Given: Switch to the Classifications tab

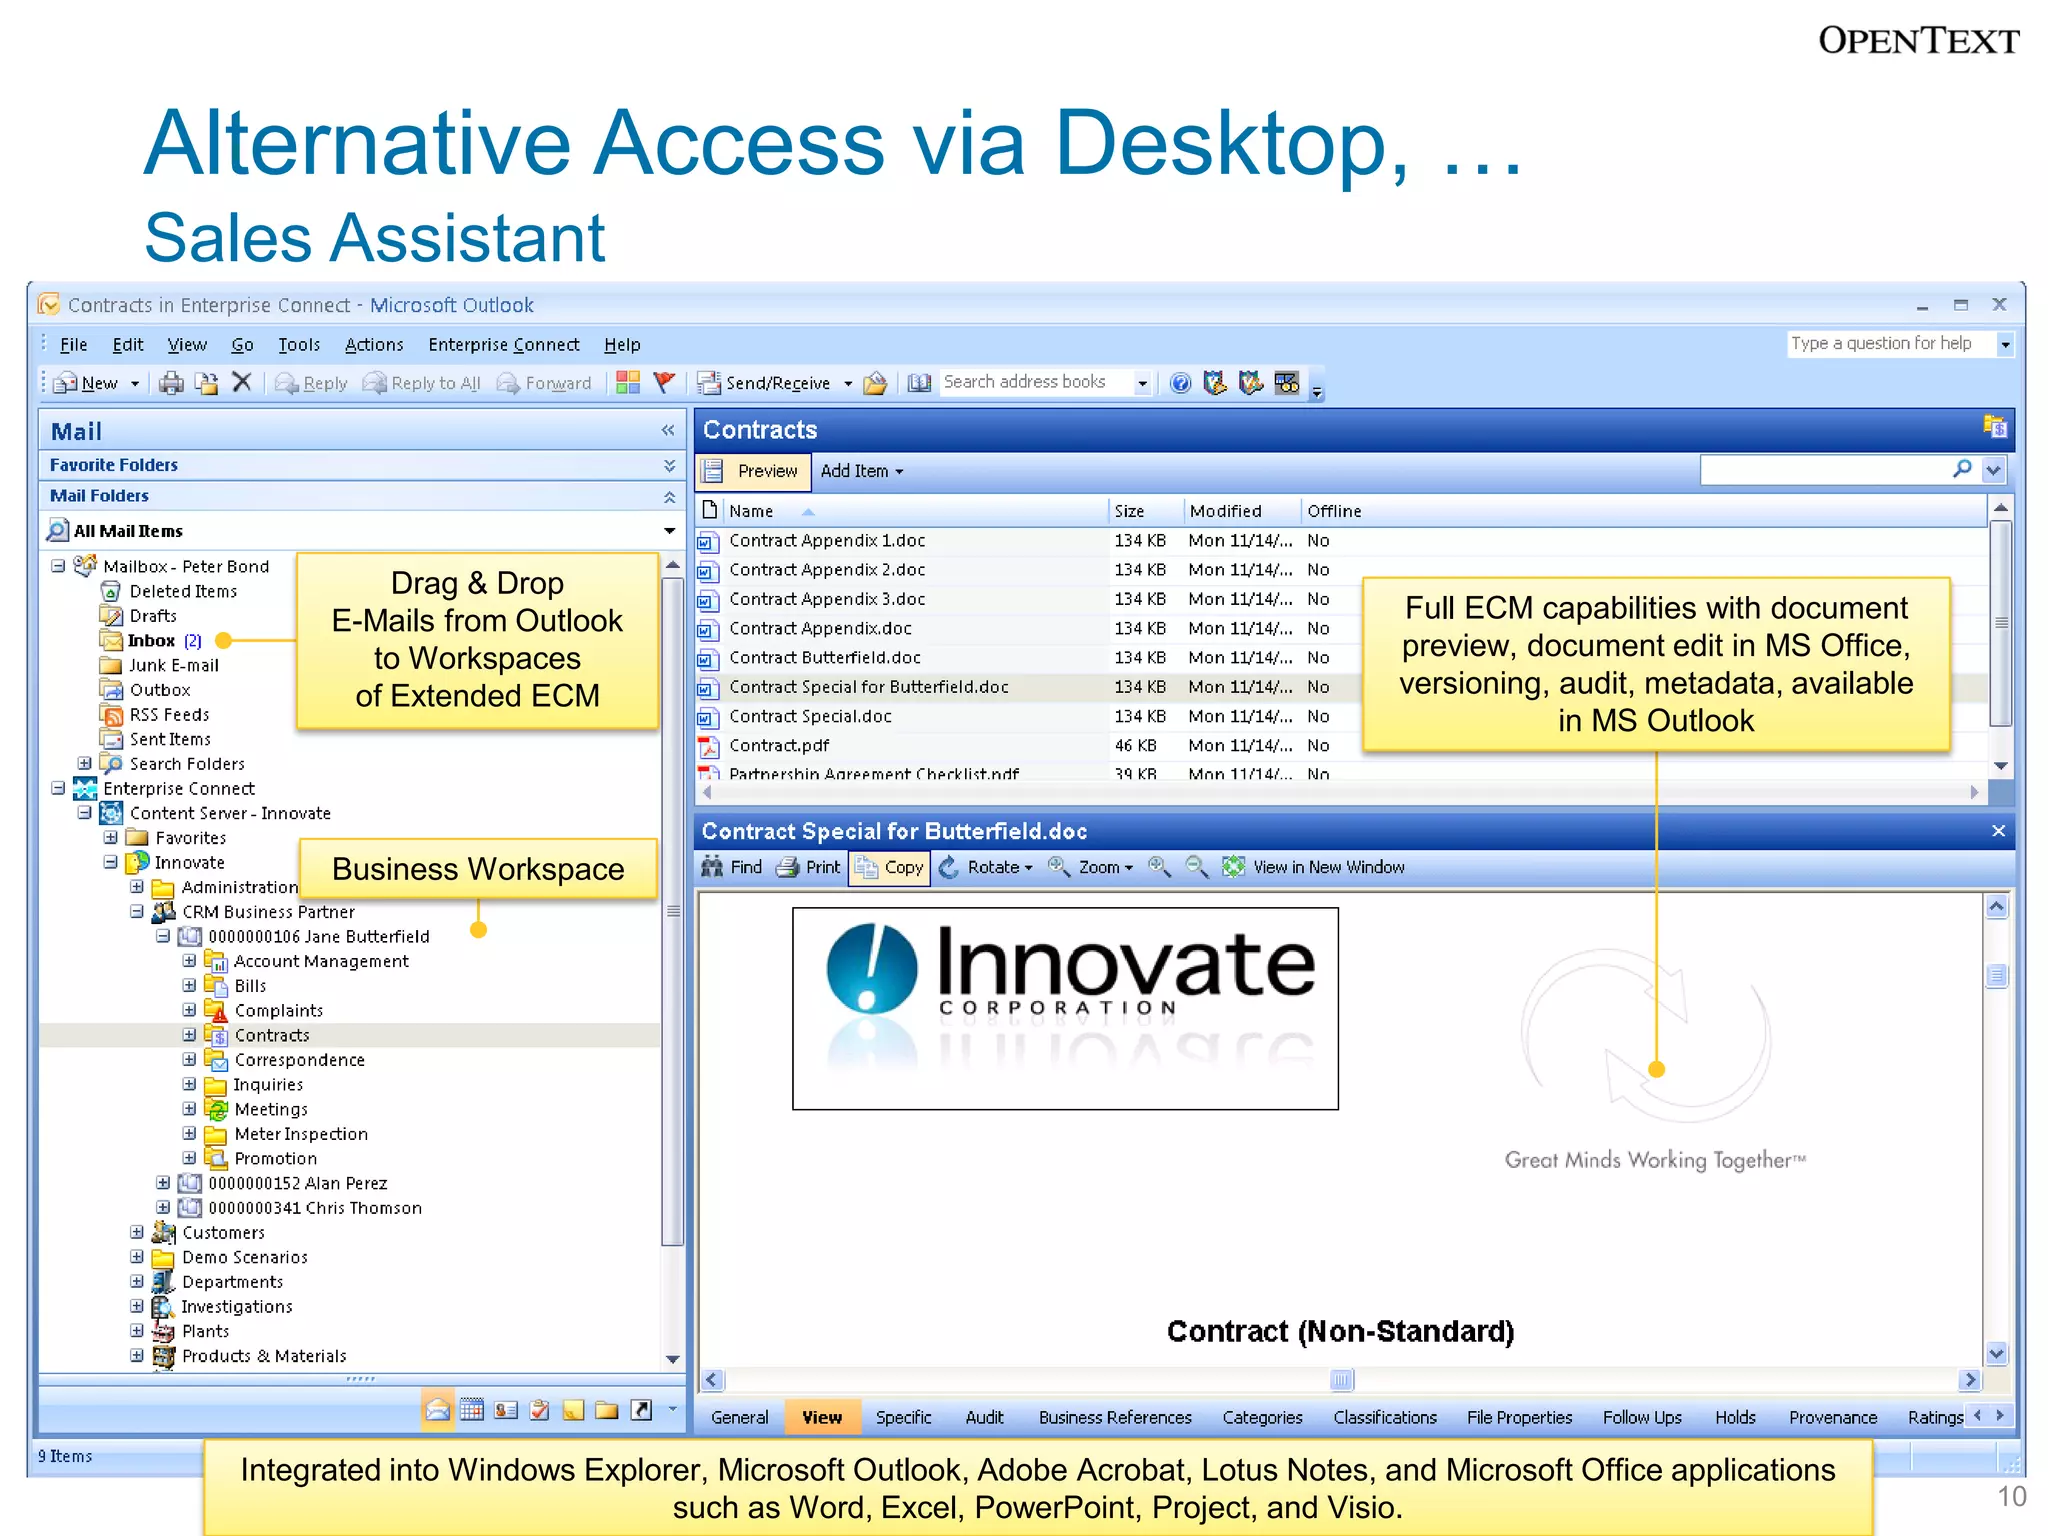Looking at the screenshot, I should pos(1385,1418).
